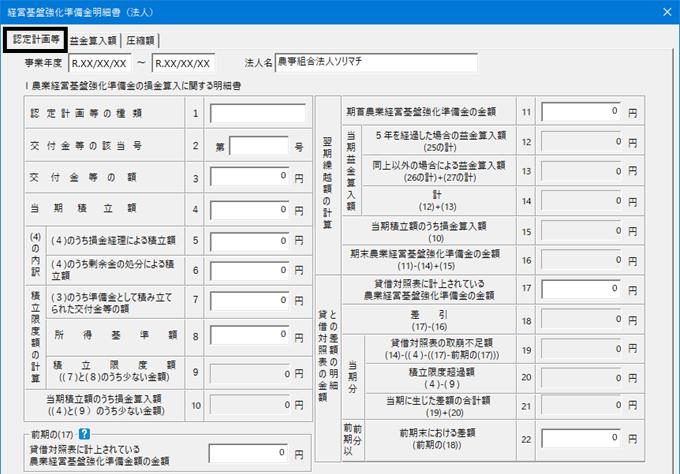
Task: Click the 事業年度 start date field
Action: [100, 63]
